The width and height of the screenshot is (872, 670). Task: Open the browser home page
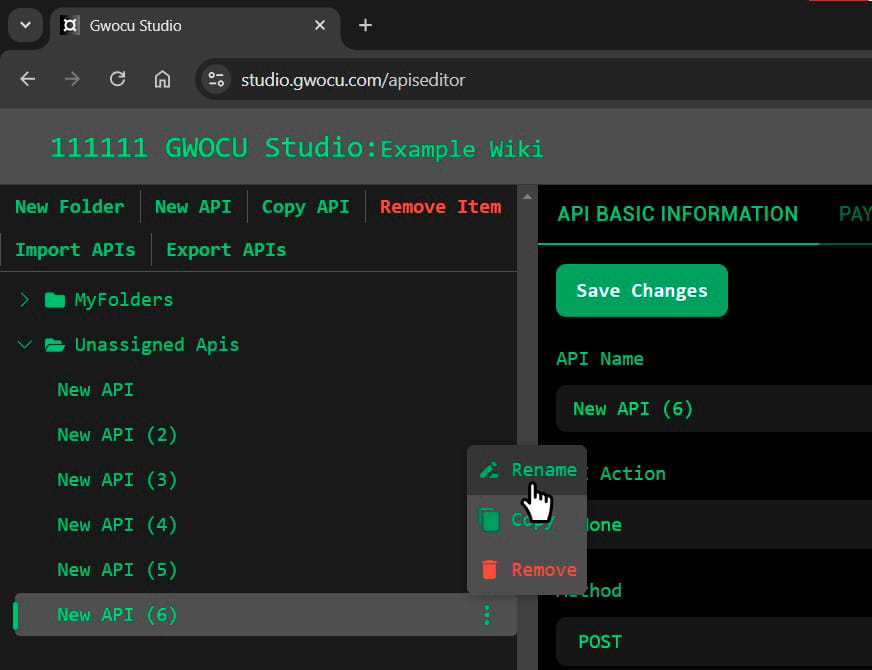click(162, 79)
